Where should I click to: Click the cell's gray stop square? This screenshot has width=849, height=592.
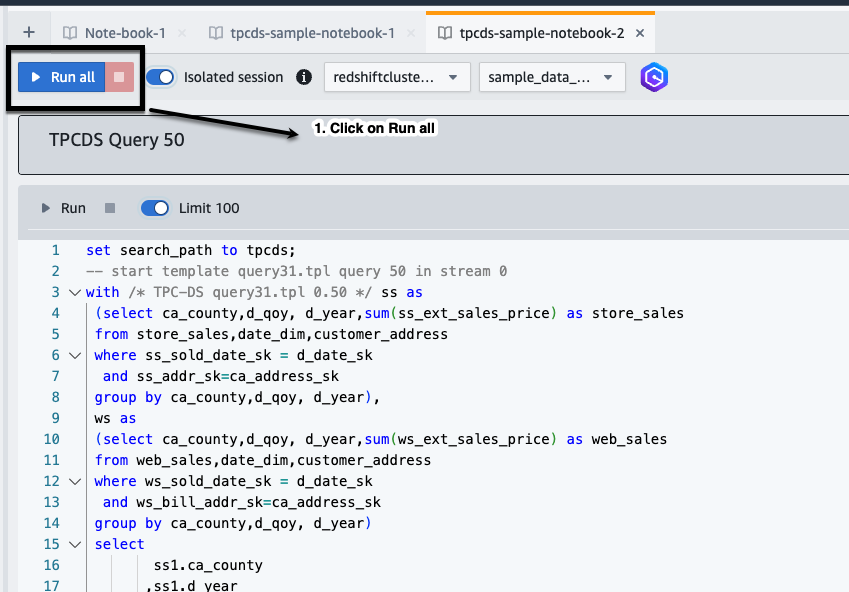click(110, 208)
